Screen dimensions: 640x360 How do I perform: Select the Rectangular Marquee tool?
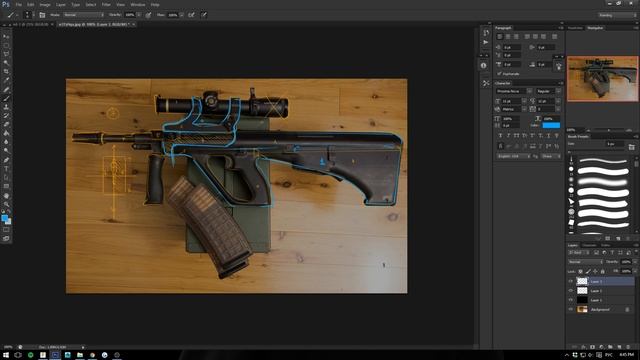[6, 45]
